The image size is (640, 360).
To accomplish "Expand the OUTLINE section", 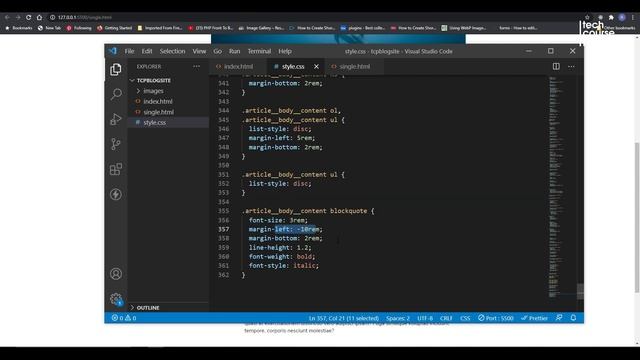I will click(x=148, y=308).
